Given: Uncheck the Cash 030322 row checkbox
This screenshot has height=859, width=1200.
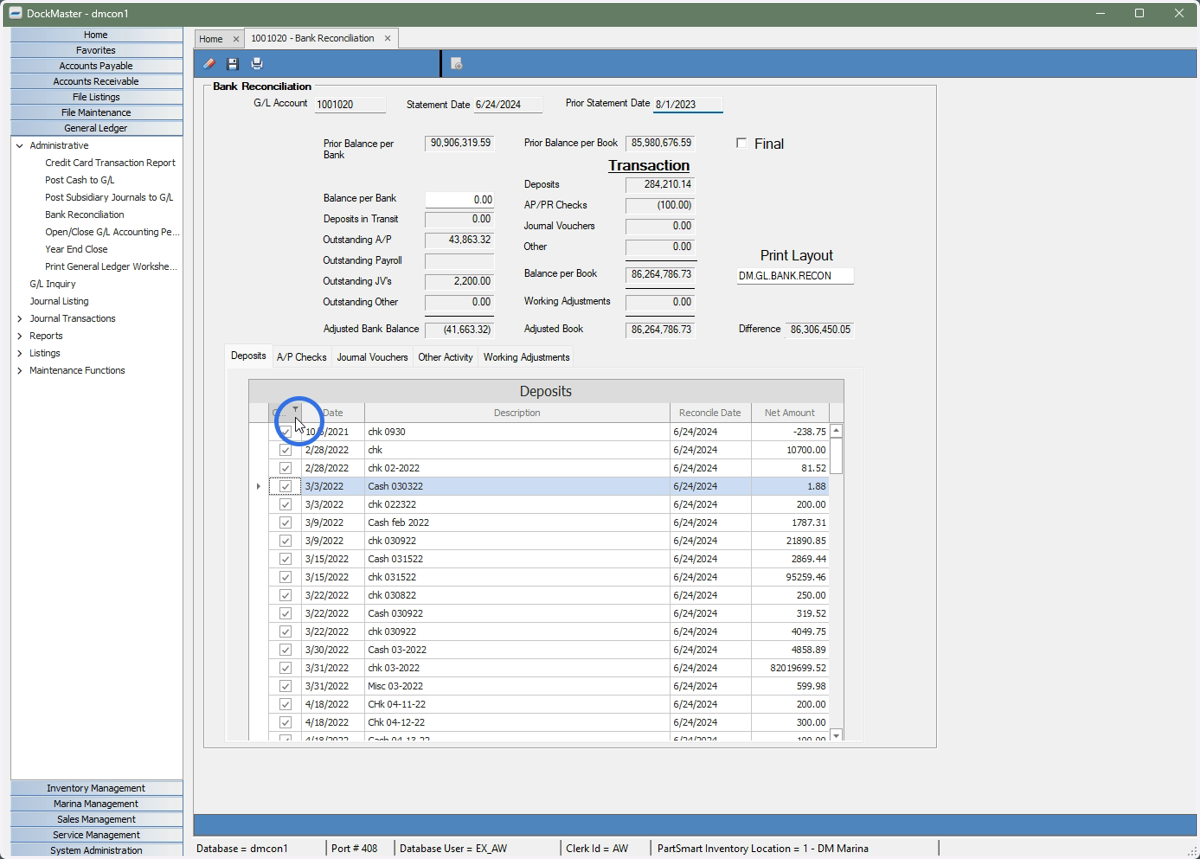Looking at the screenshot, I should [x=285, y=486].
